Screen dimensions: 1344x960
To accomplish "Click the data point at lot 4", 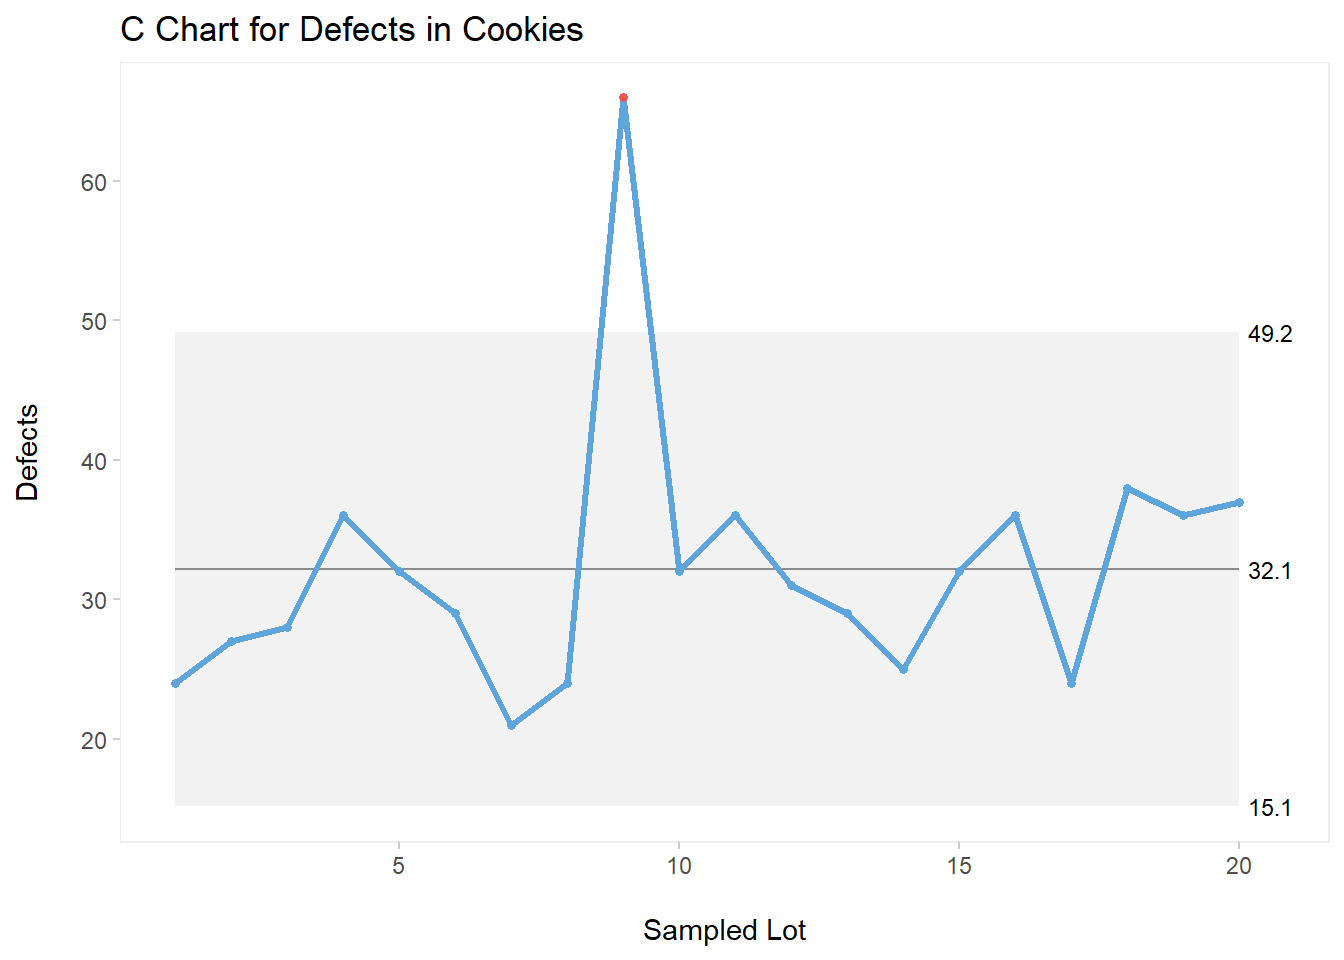I will coord(343,516).
